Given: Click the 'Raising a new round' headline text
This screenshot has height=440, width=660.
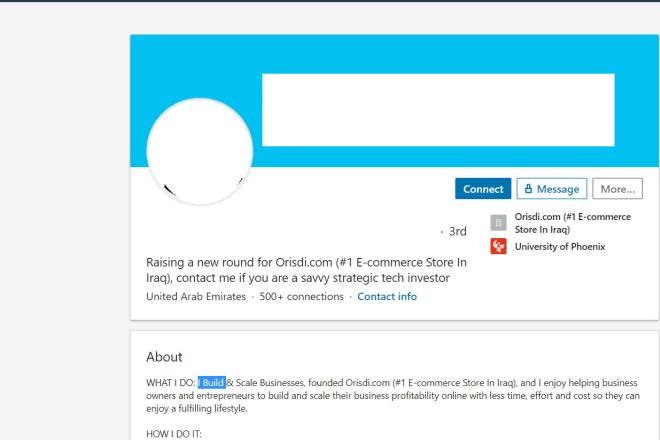Looking at the screenshot, I should [x=306, y=270].
